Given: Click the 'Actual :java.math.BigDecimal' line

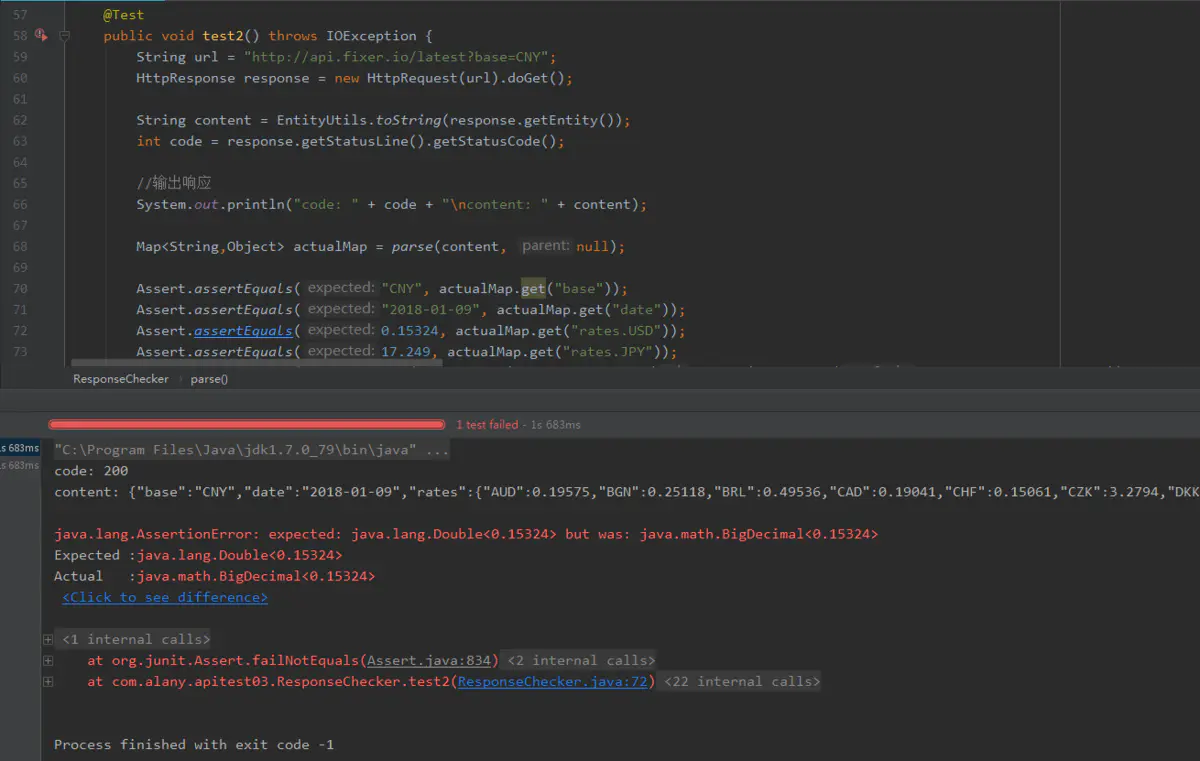Looking at the screenshot, I should [215, 576].
